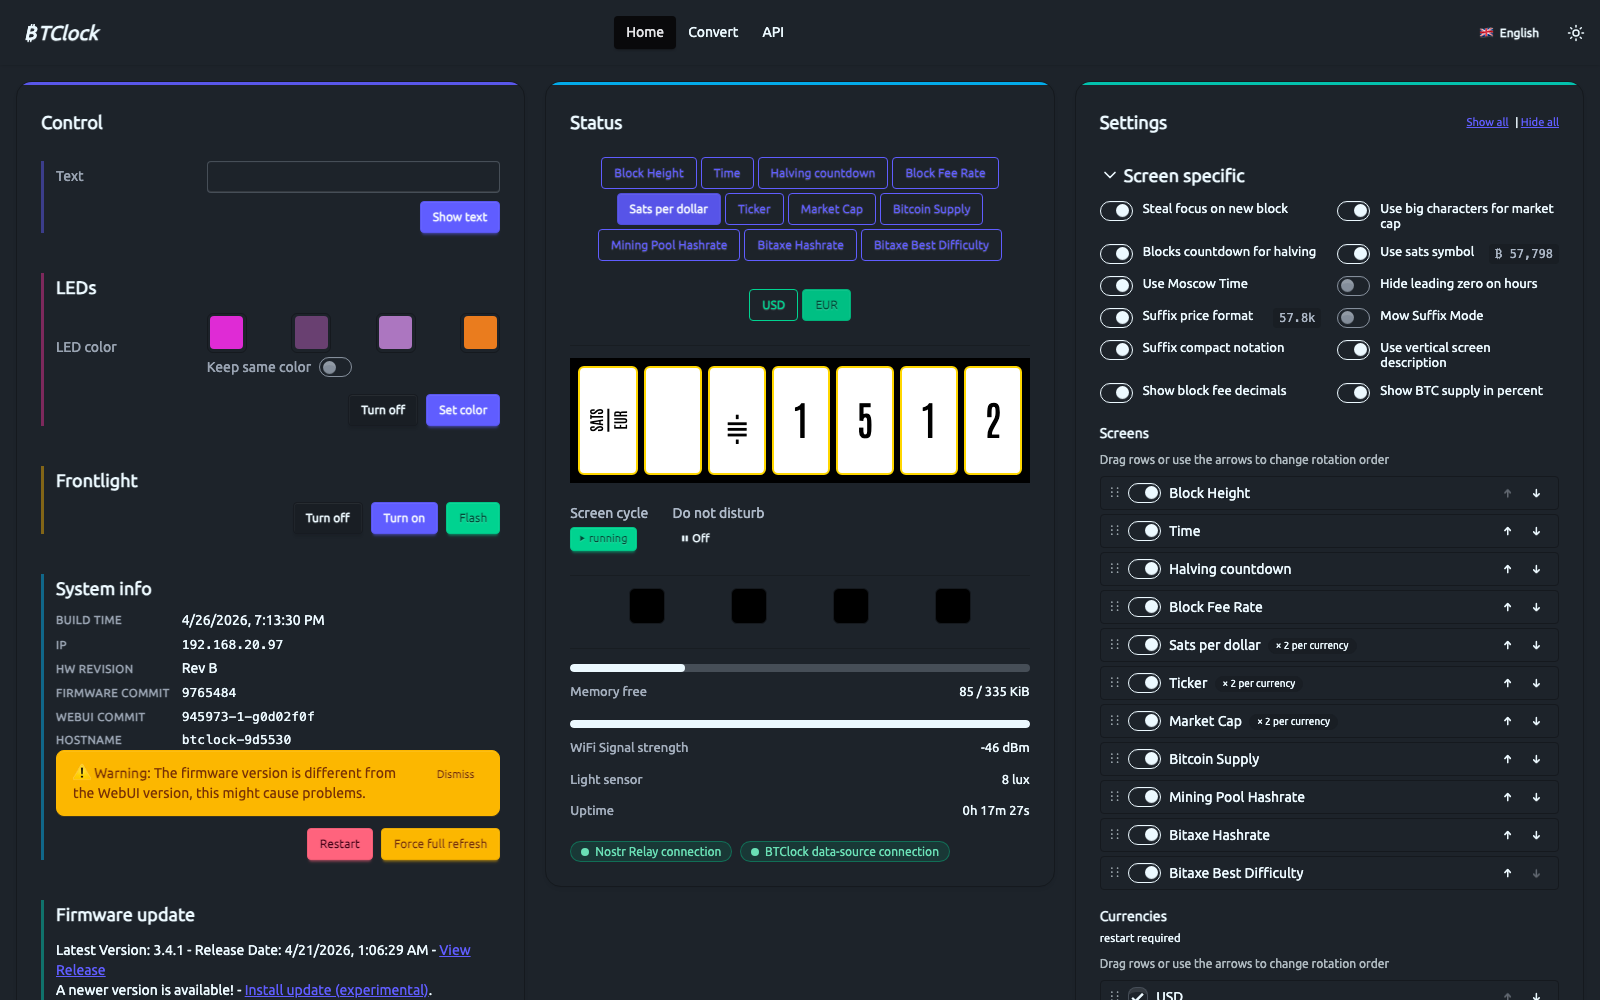Click the running status badge under Screen cycle

click(603, 539)
